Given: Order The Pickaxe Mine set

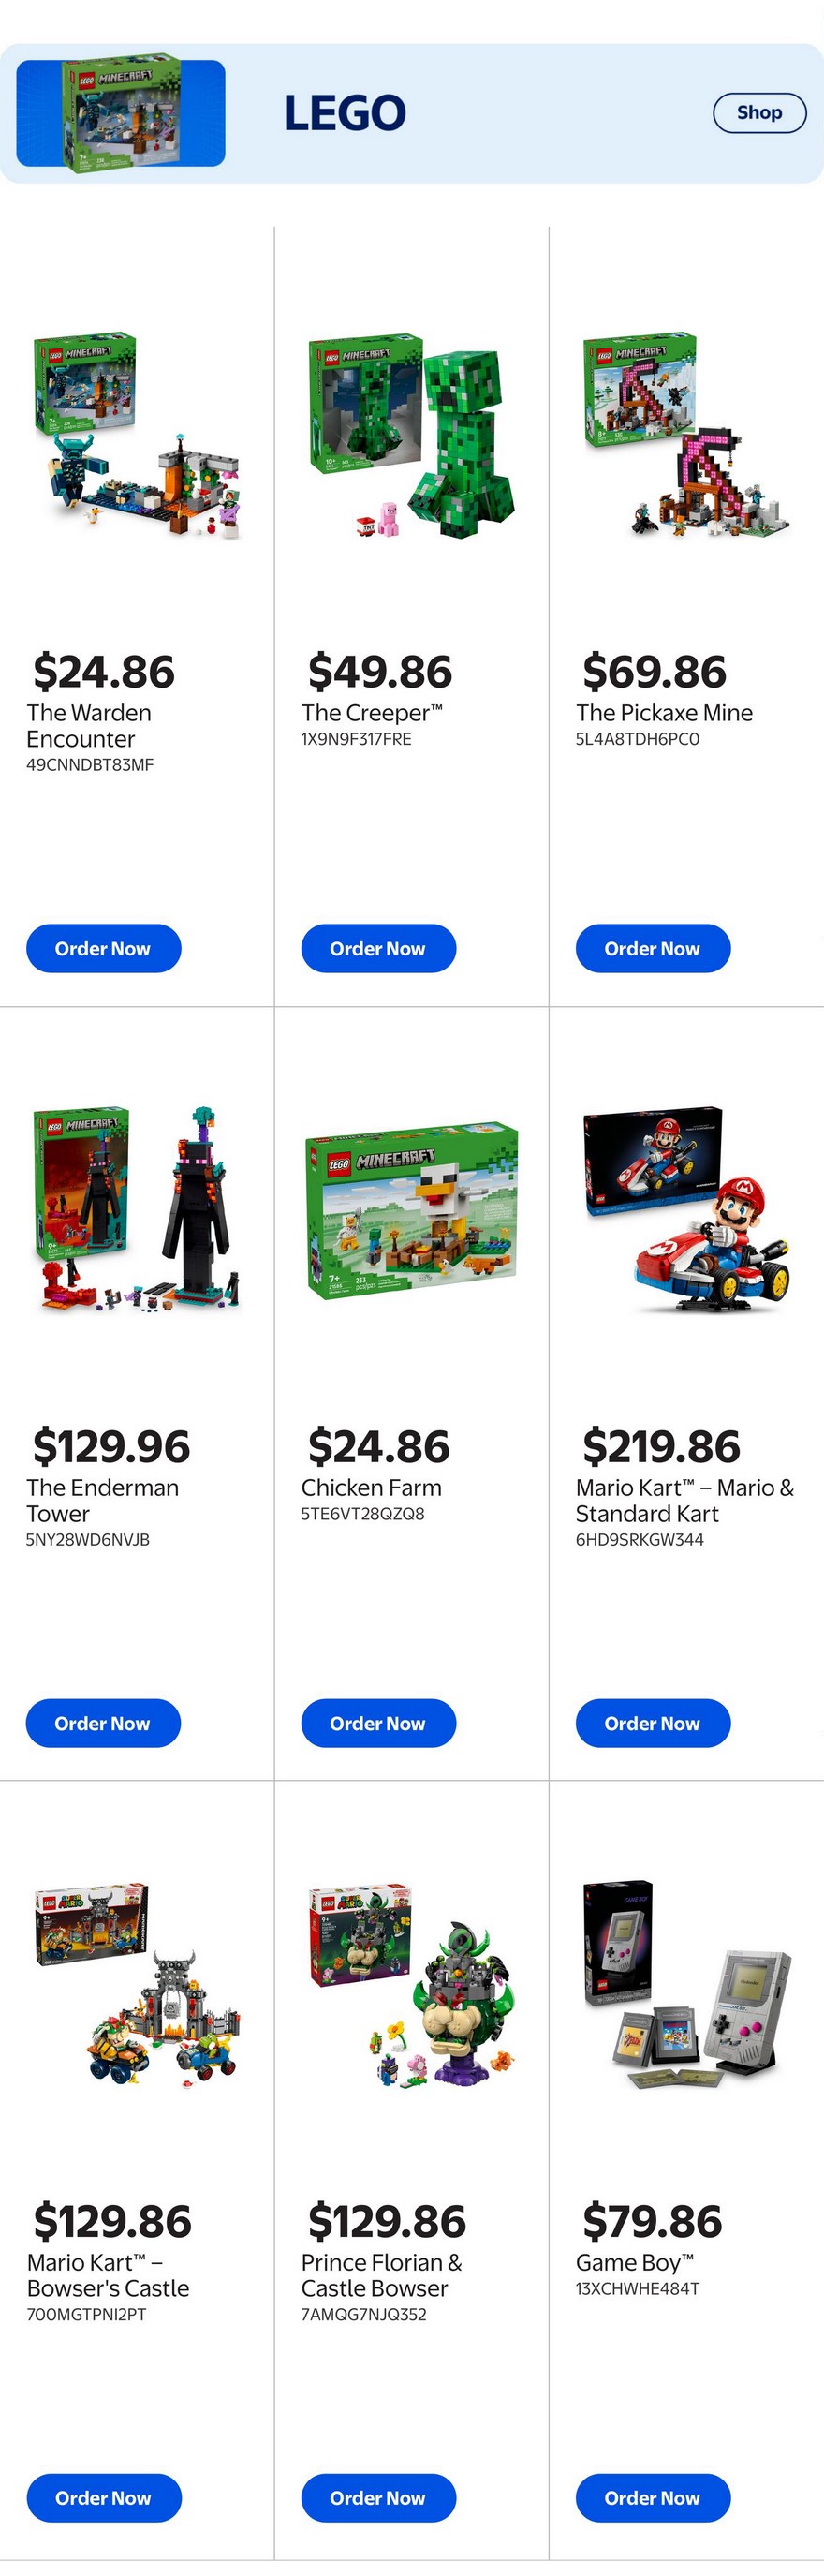Looking at the screenshot, I should tap(652, 948).
